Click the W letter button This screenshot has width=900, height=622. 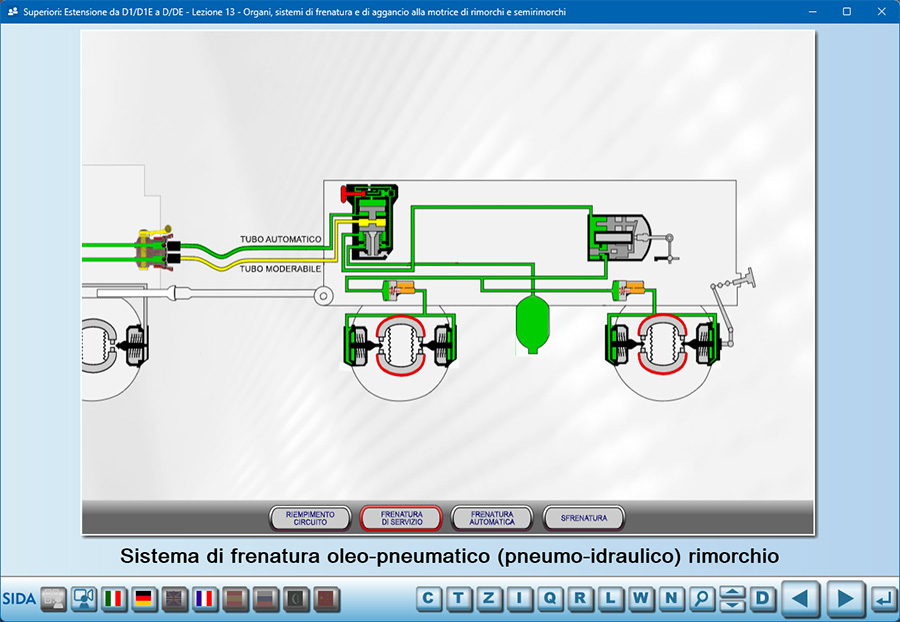click(641, 599)
